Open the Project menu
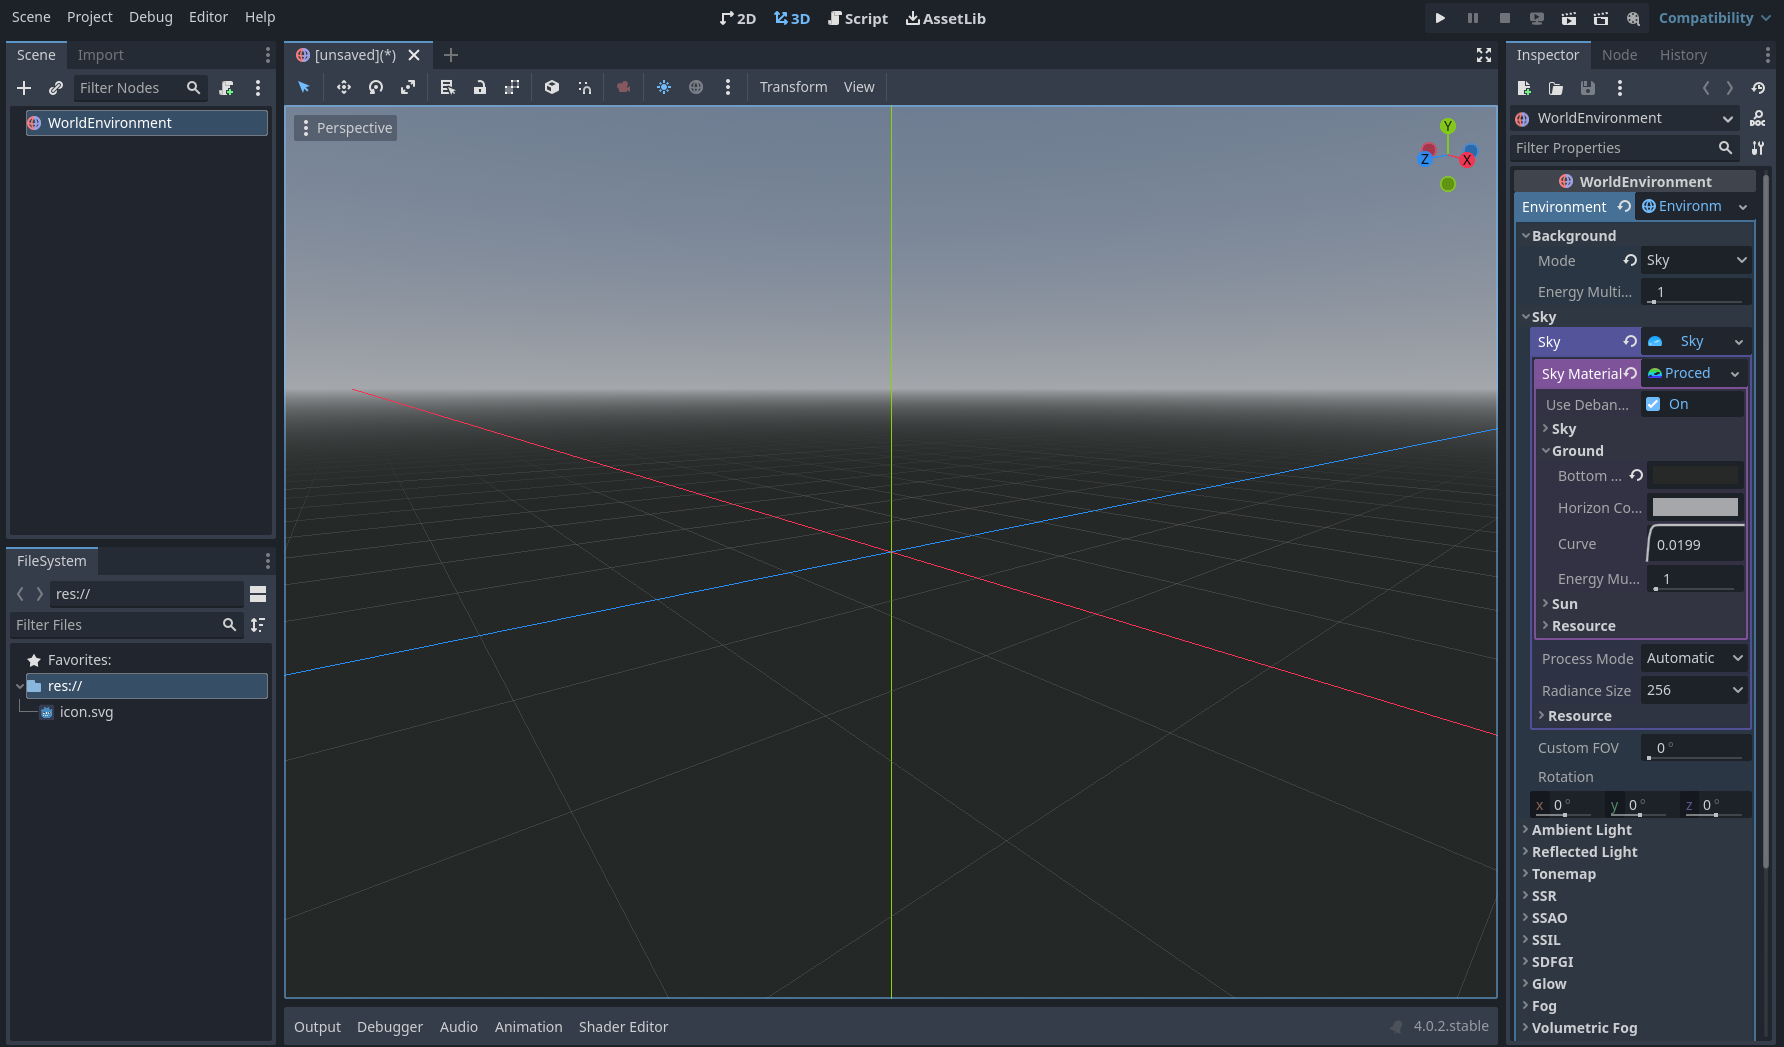This screenshot has height=1047, width=1784. [89, 17]
